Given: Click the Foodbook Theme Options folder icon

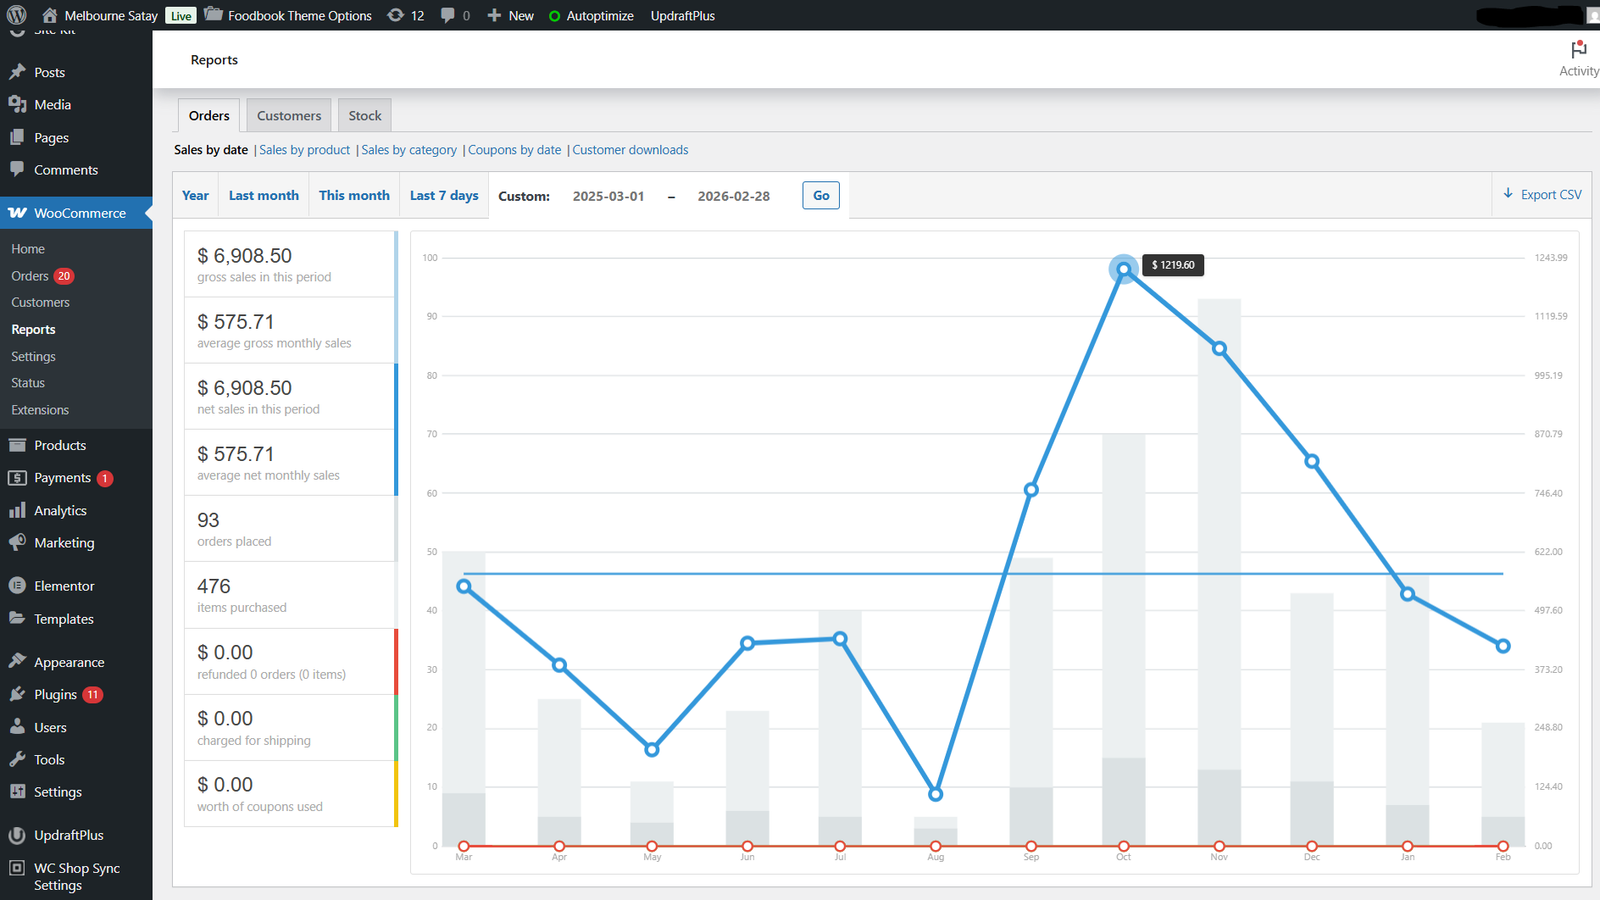Looking at the screenshot, I should point(213,14).
